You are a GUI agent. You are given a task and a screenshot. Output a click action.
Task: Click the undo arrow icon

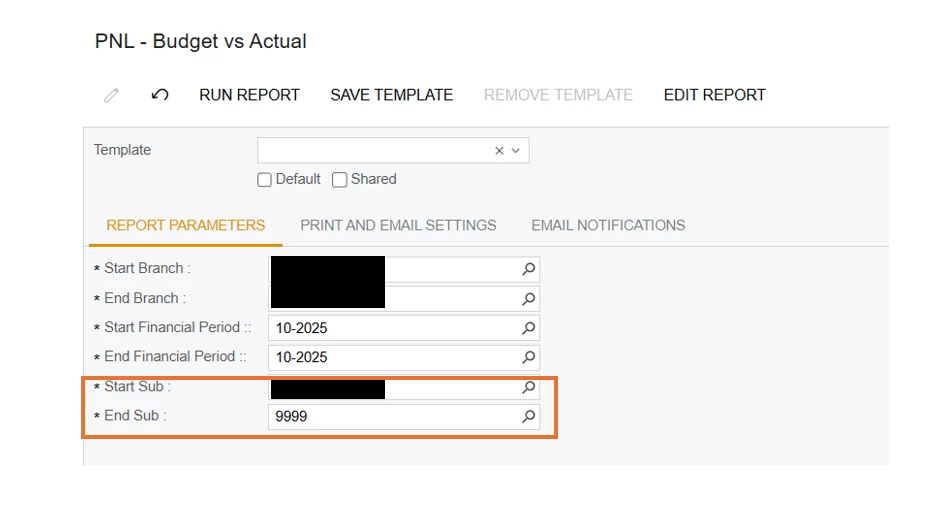160,95
